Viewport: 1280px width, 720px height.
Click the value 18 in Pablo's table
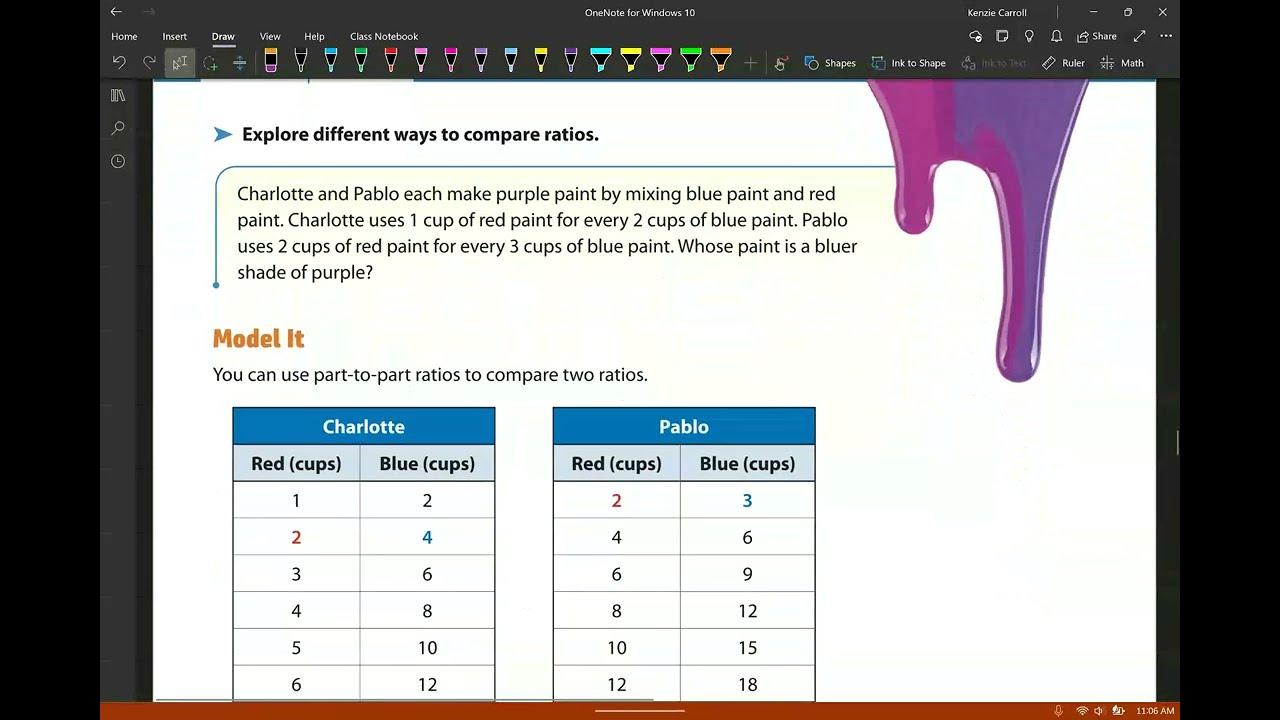[747, 685]
